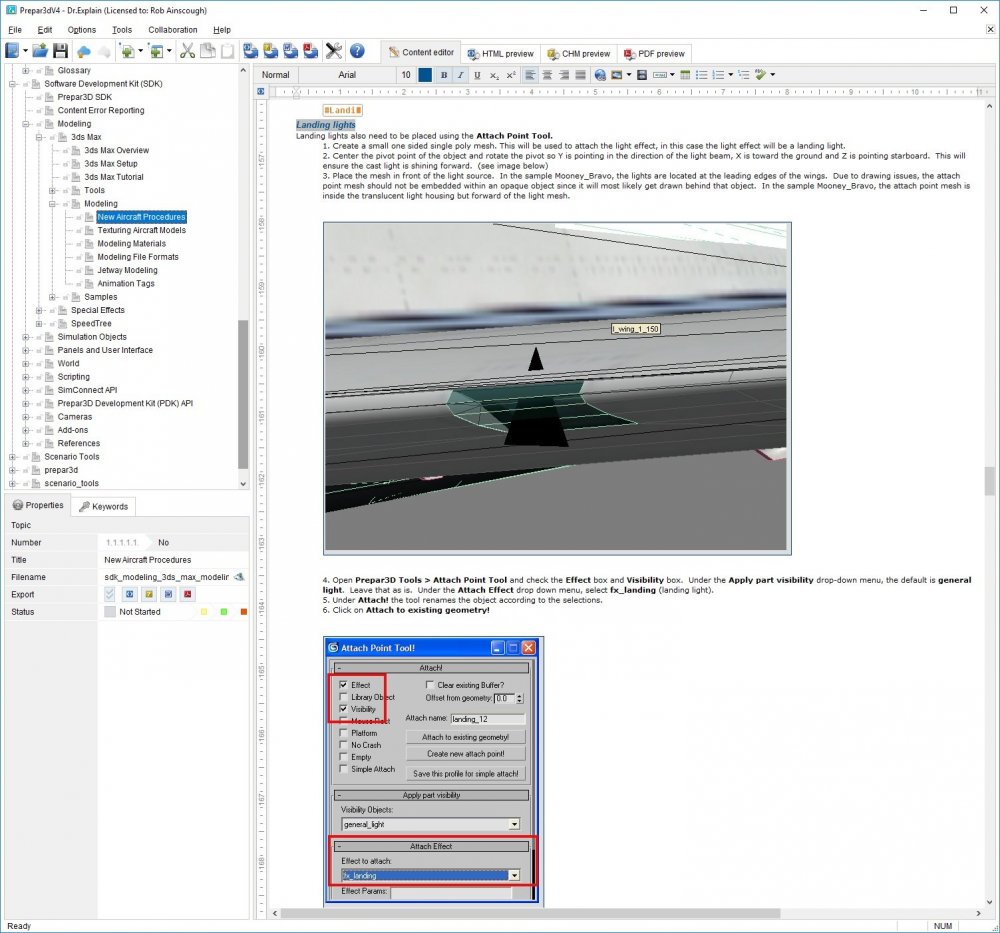Export to RTF via main toolbar icon

click(291, 51)
